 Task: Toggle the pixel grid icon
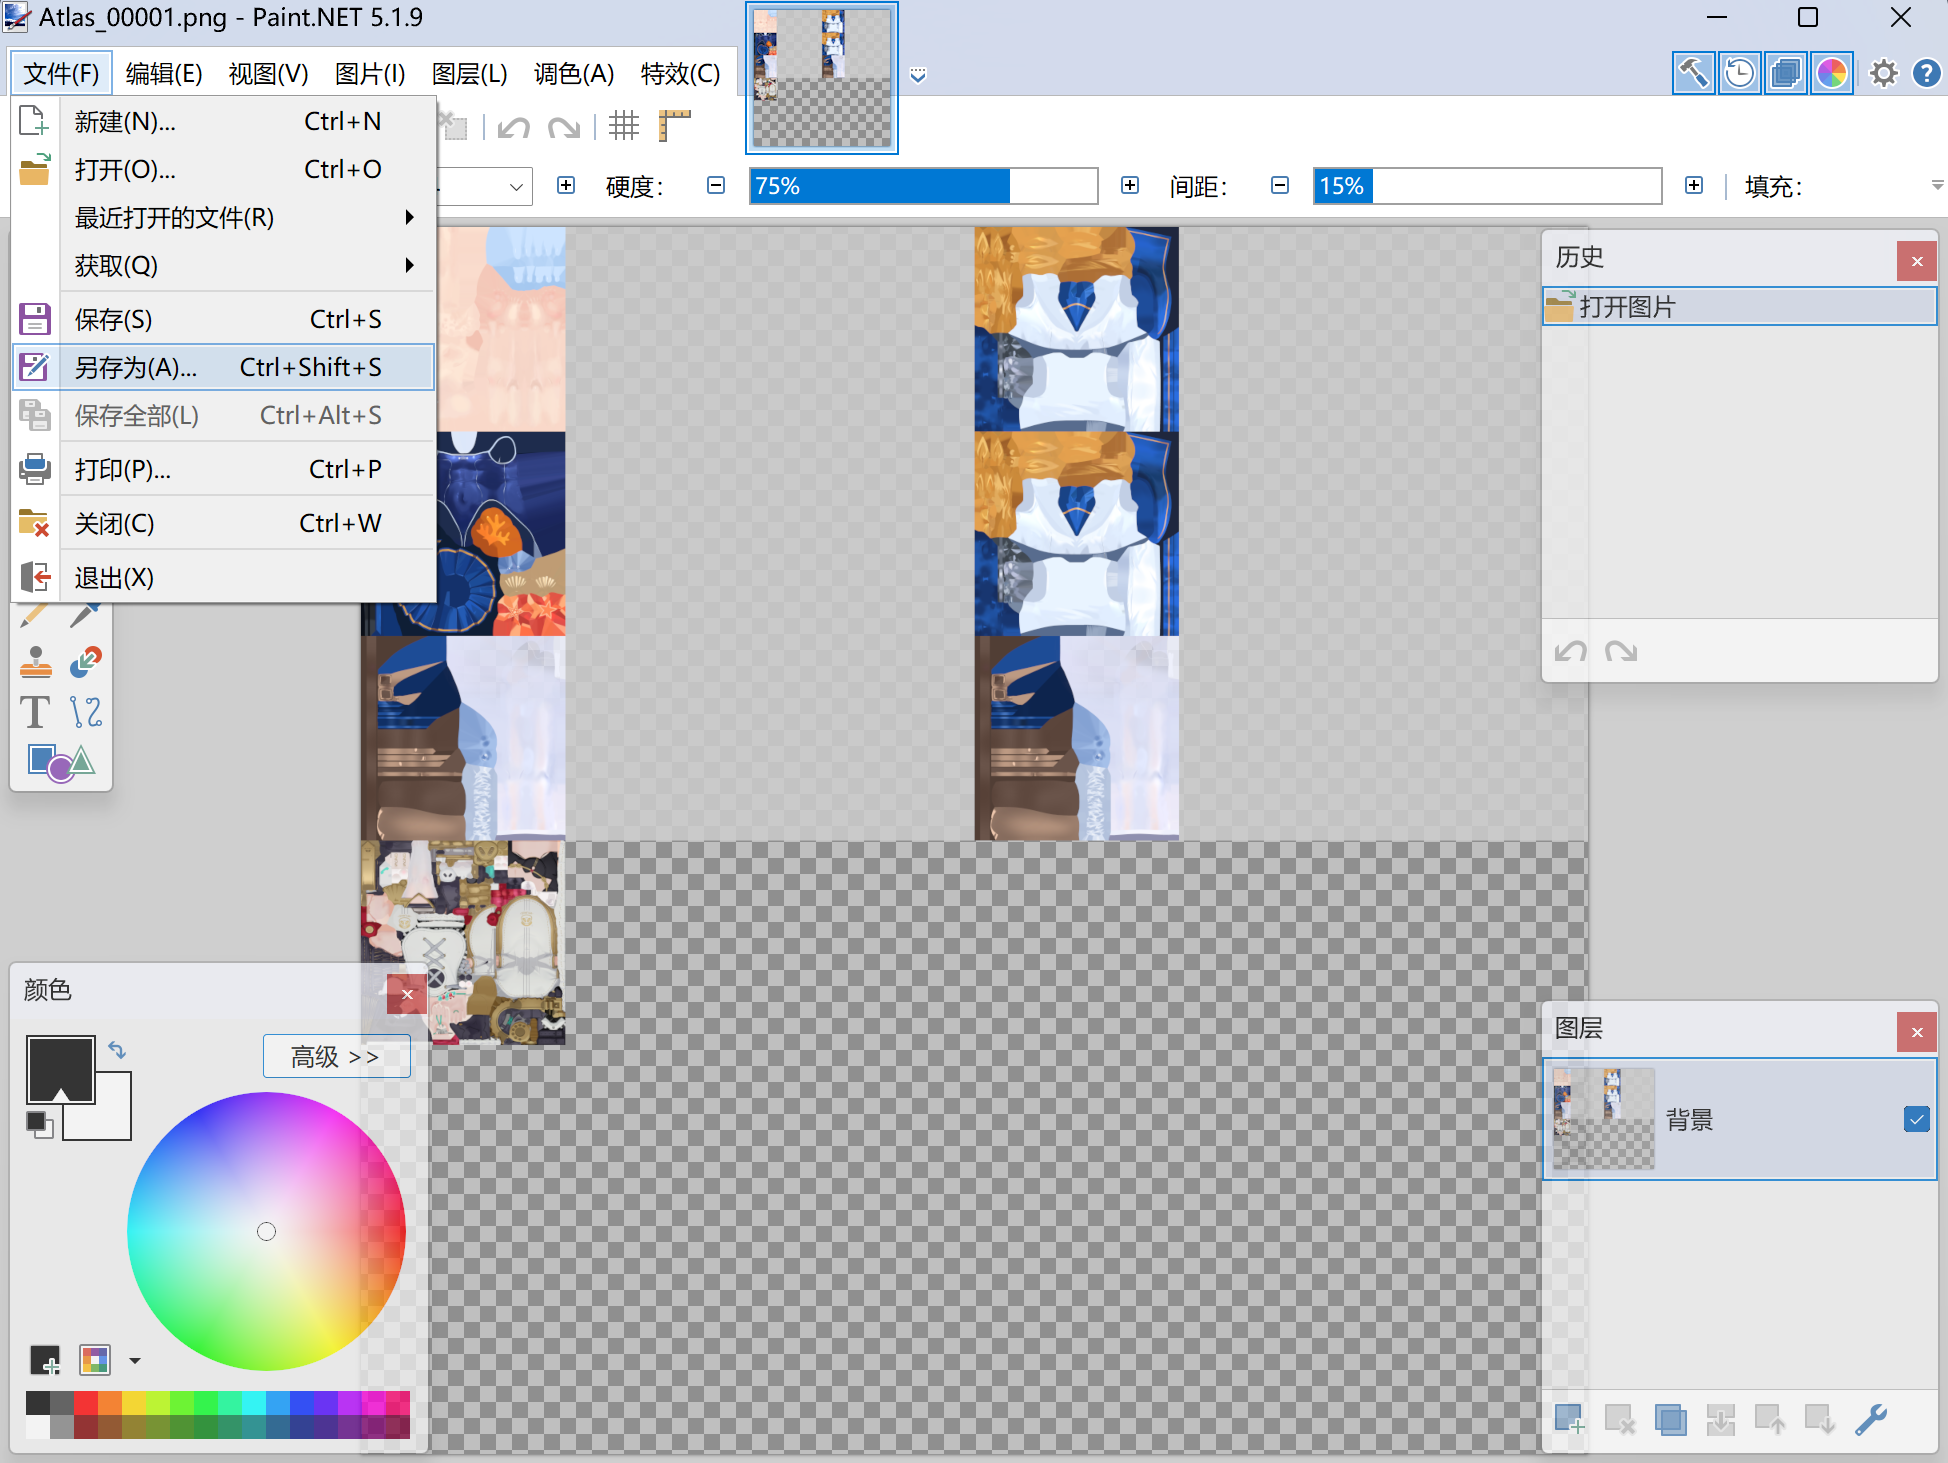click(x=624, y=126)
